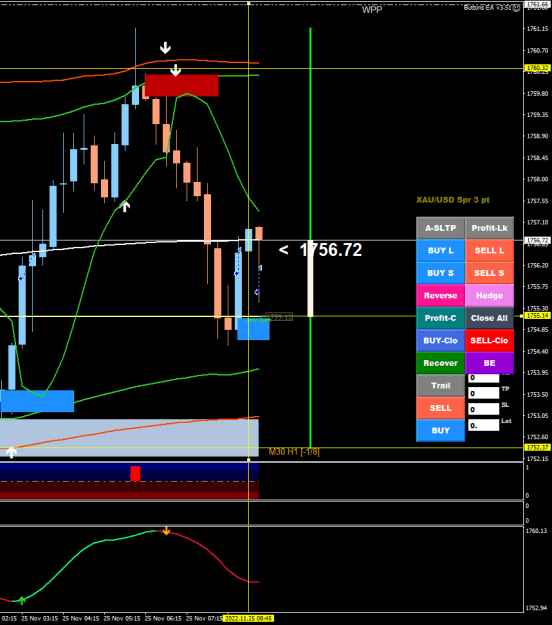Click the orange arrow on oscillator line
This screenshot has width=552, height=625.
[x=166, y=531]
